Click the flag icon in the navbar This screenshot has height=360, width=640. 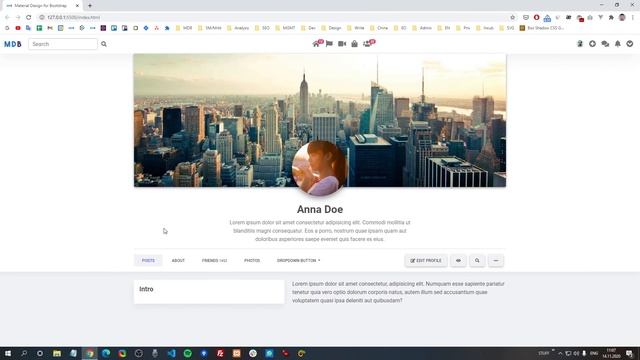tap(329, 44)
